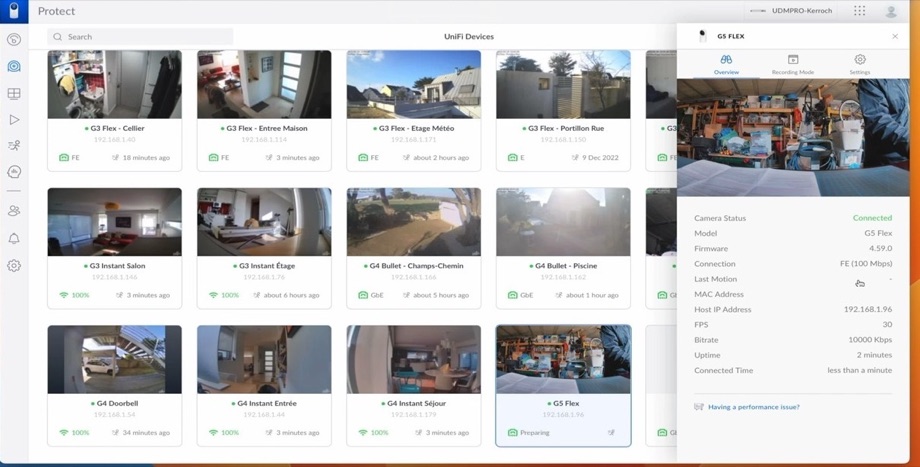Open the Detections running-person icon in the sidebar
The image size is (920, 467).
click(14, 145)
